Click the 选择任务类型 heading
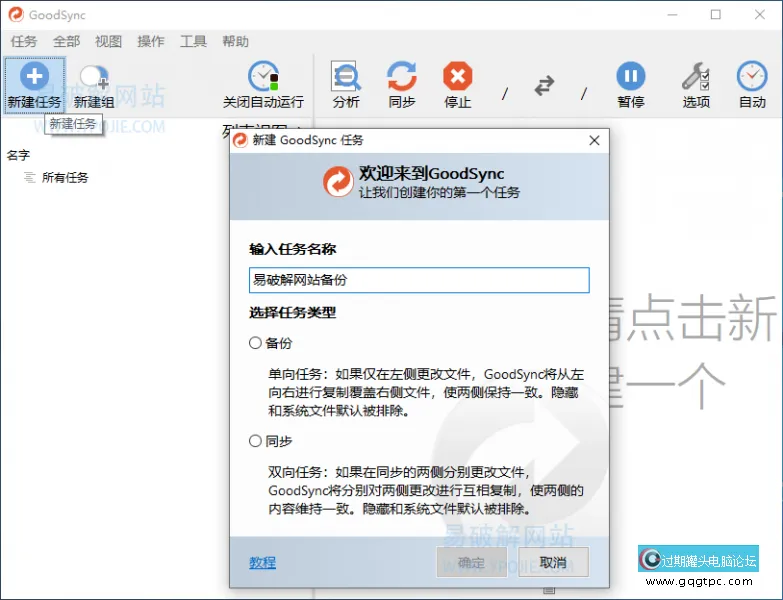Viewport: 783px width, 600px height. click(293, 312)
